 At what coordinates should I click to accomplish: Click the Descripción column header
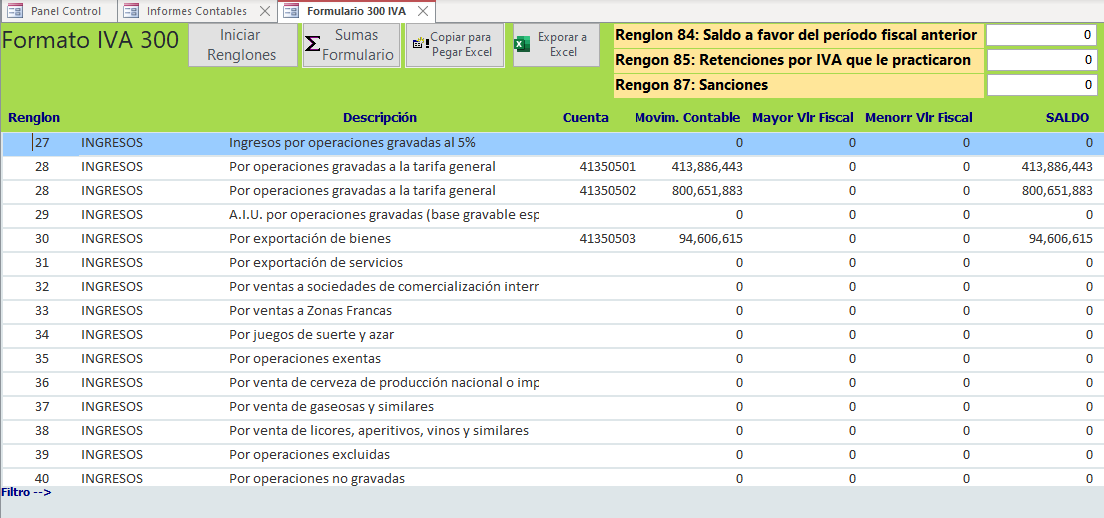pos(380,118)
